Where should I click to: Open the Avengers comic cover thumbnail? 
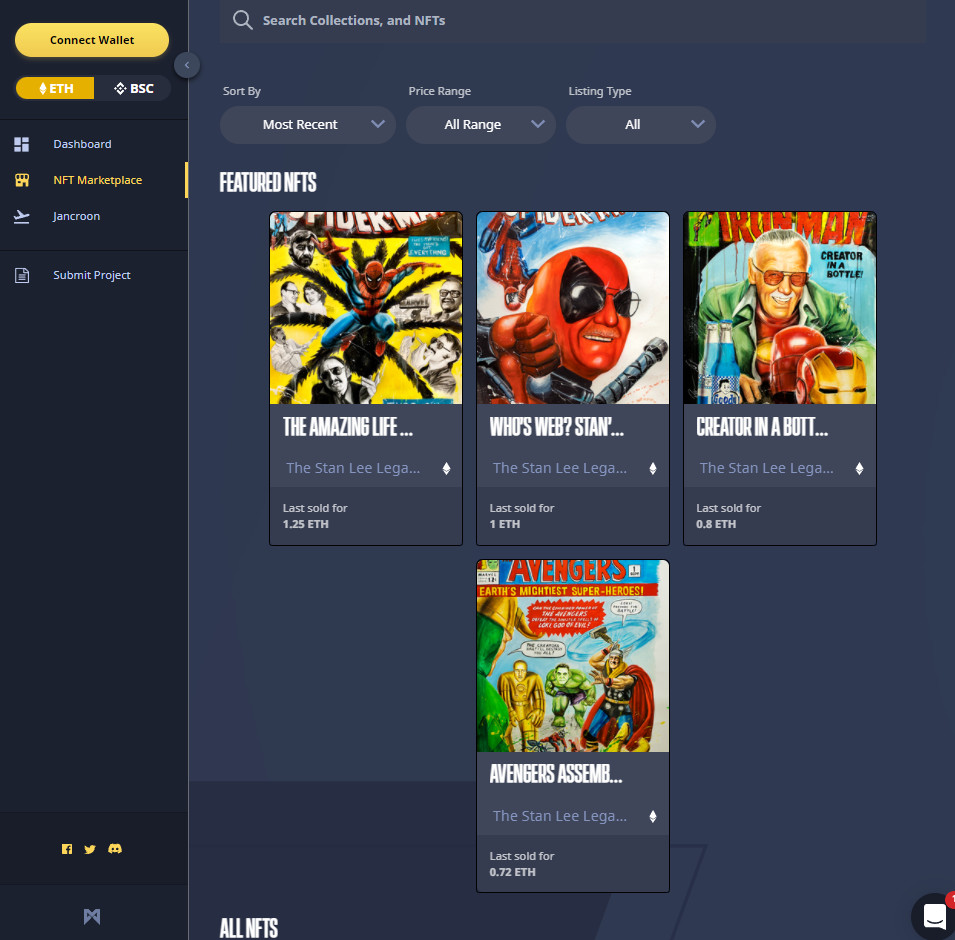point(573,656)
